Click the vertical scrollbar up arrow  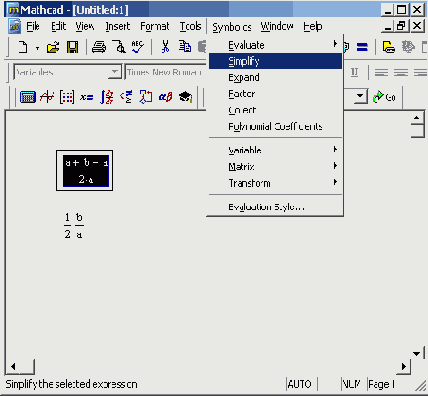click(416, 118)
